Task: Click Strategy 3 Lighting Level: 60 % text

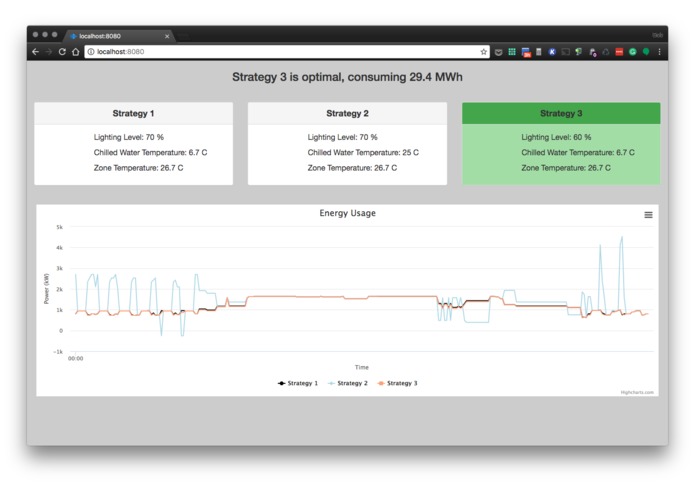Action: [x=556, y=137]
